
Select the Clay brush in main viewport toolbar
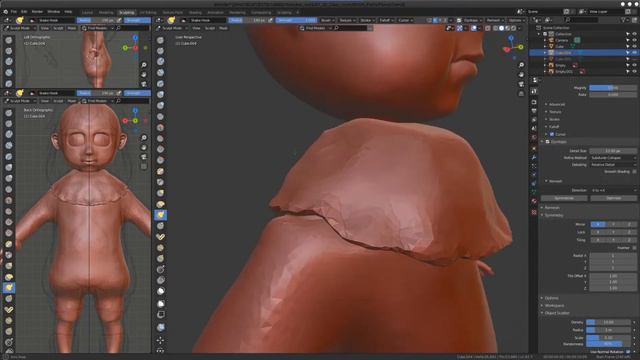(160, 62)
